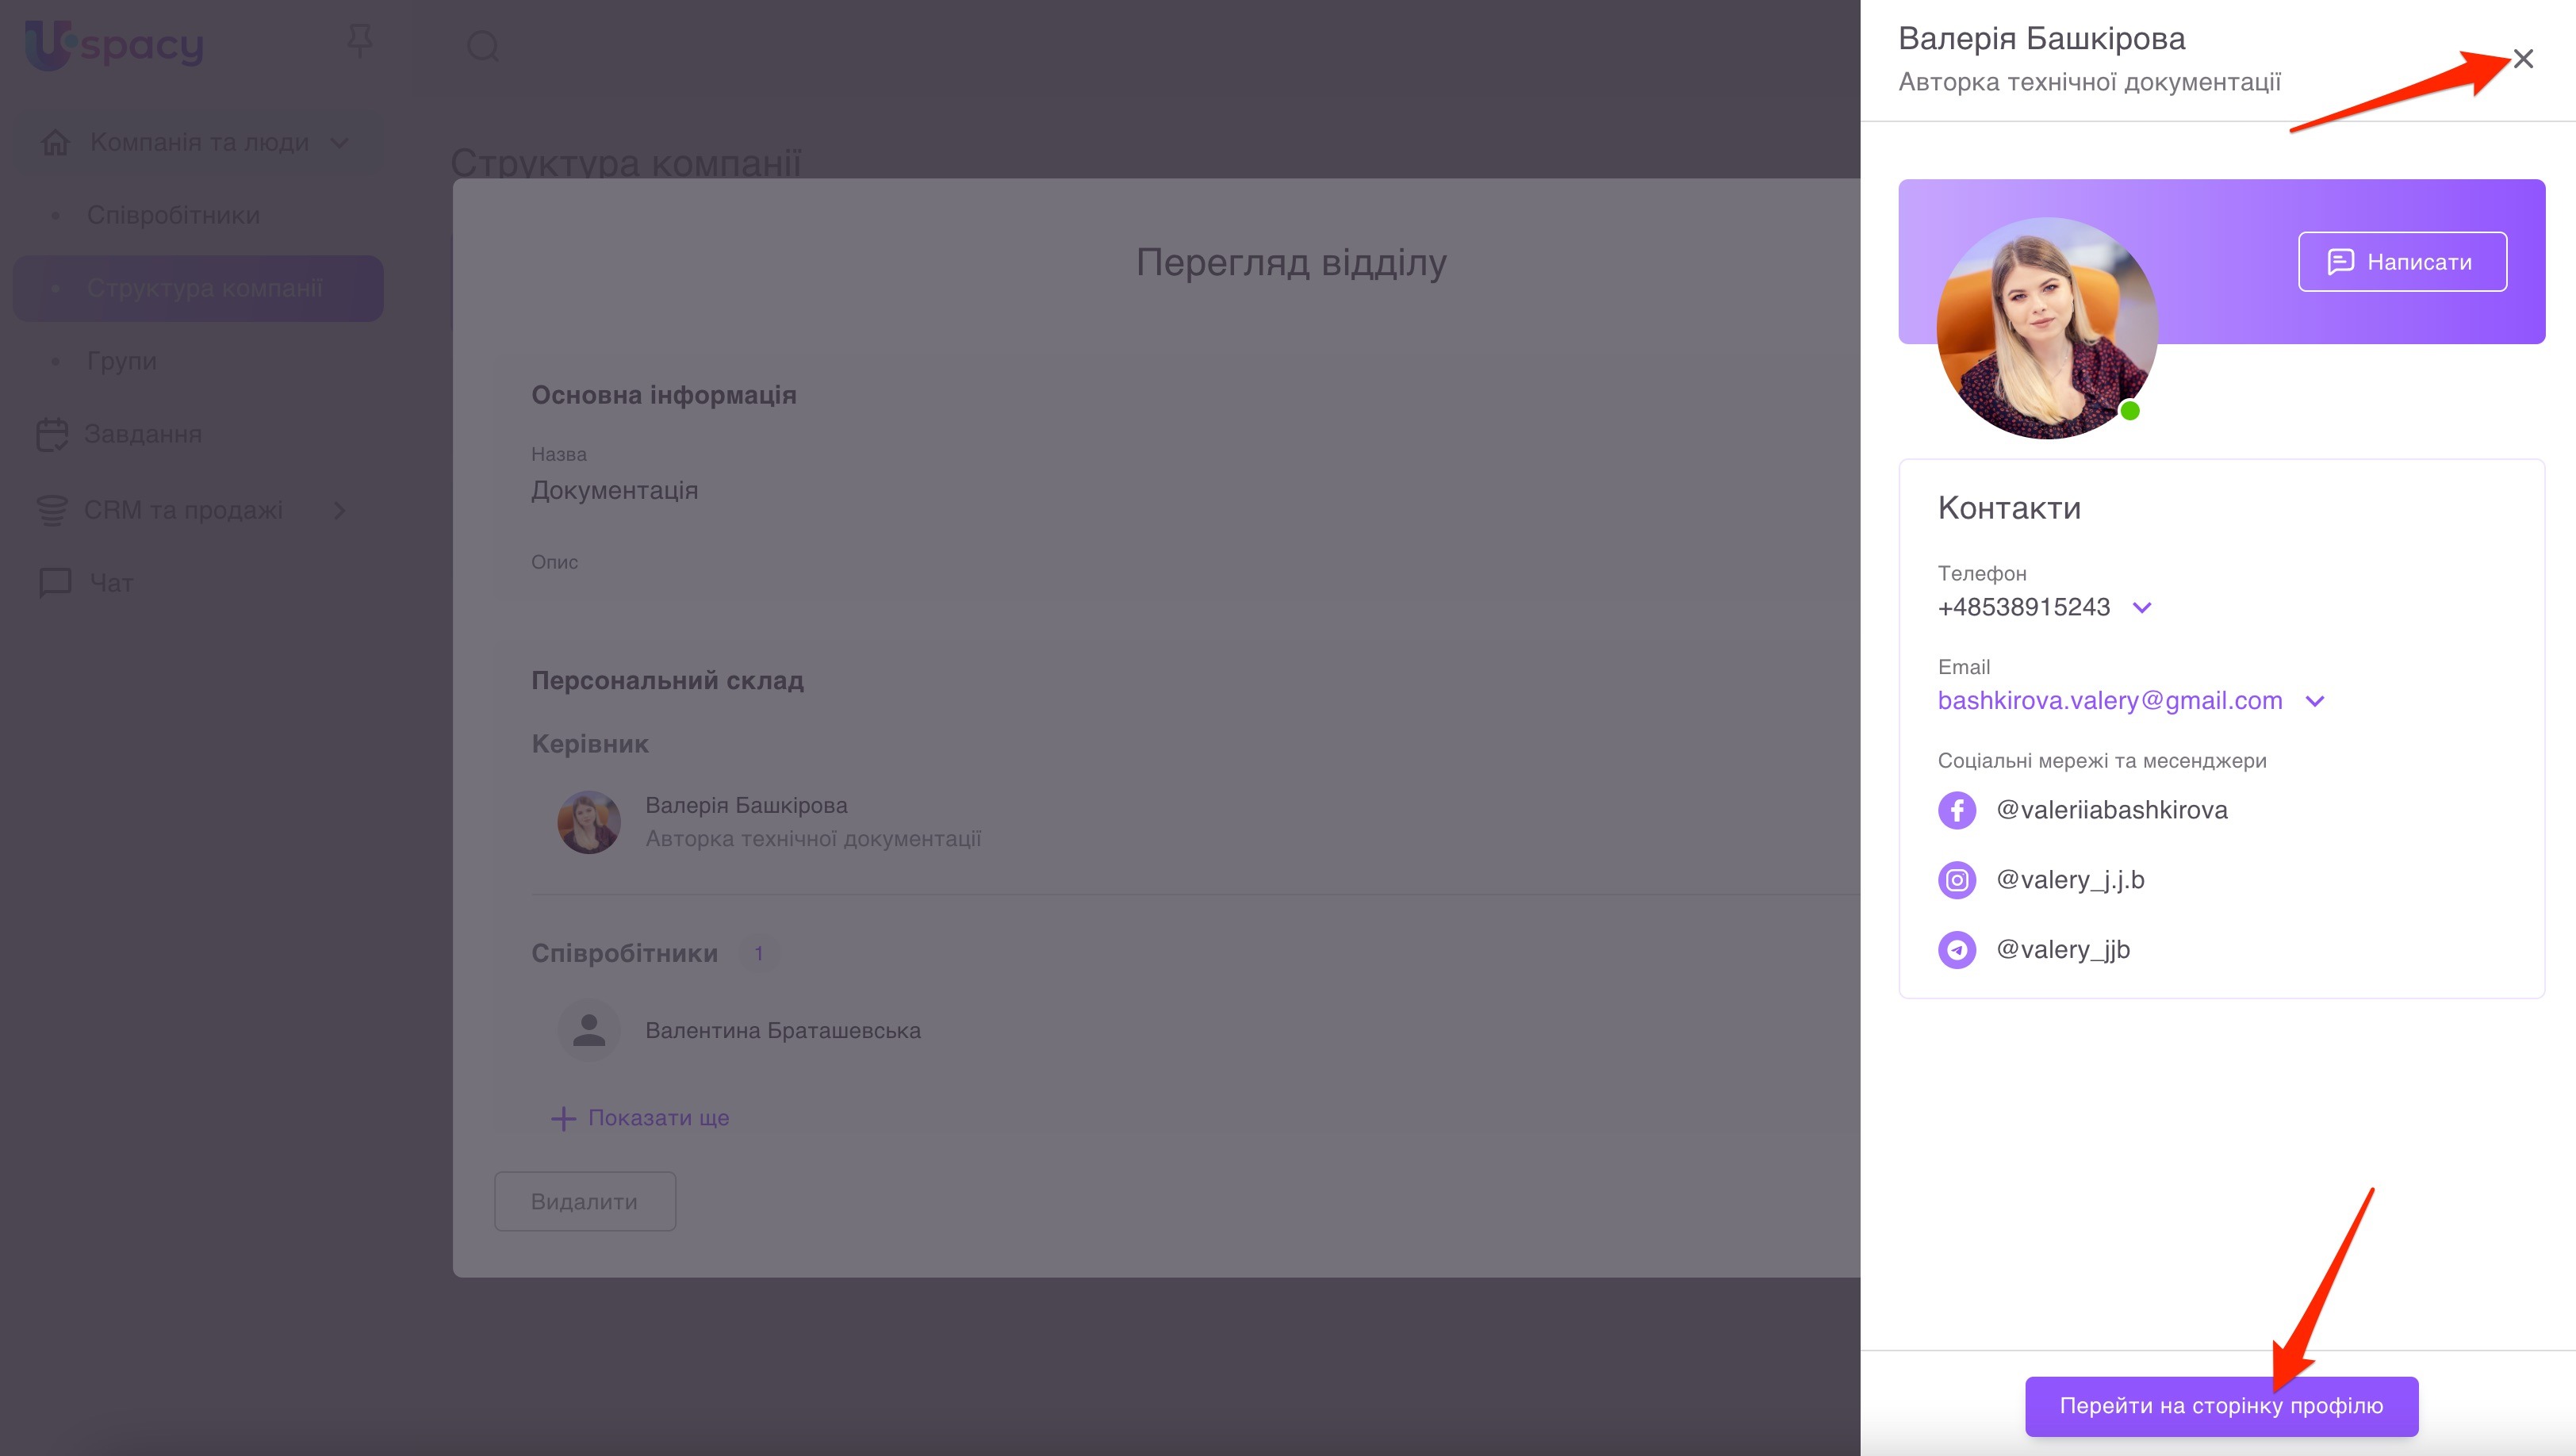
Task: Click the Uspacy logo
Action: point(114,44)
